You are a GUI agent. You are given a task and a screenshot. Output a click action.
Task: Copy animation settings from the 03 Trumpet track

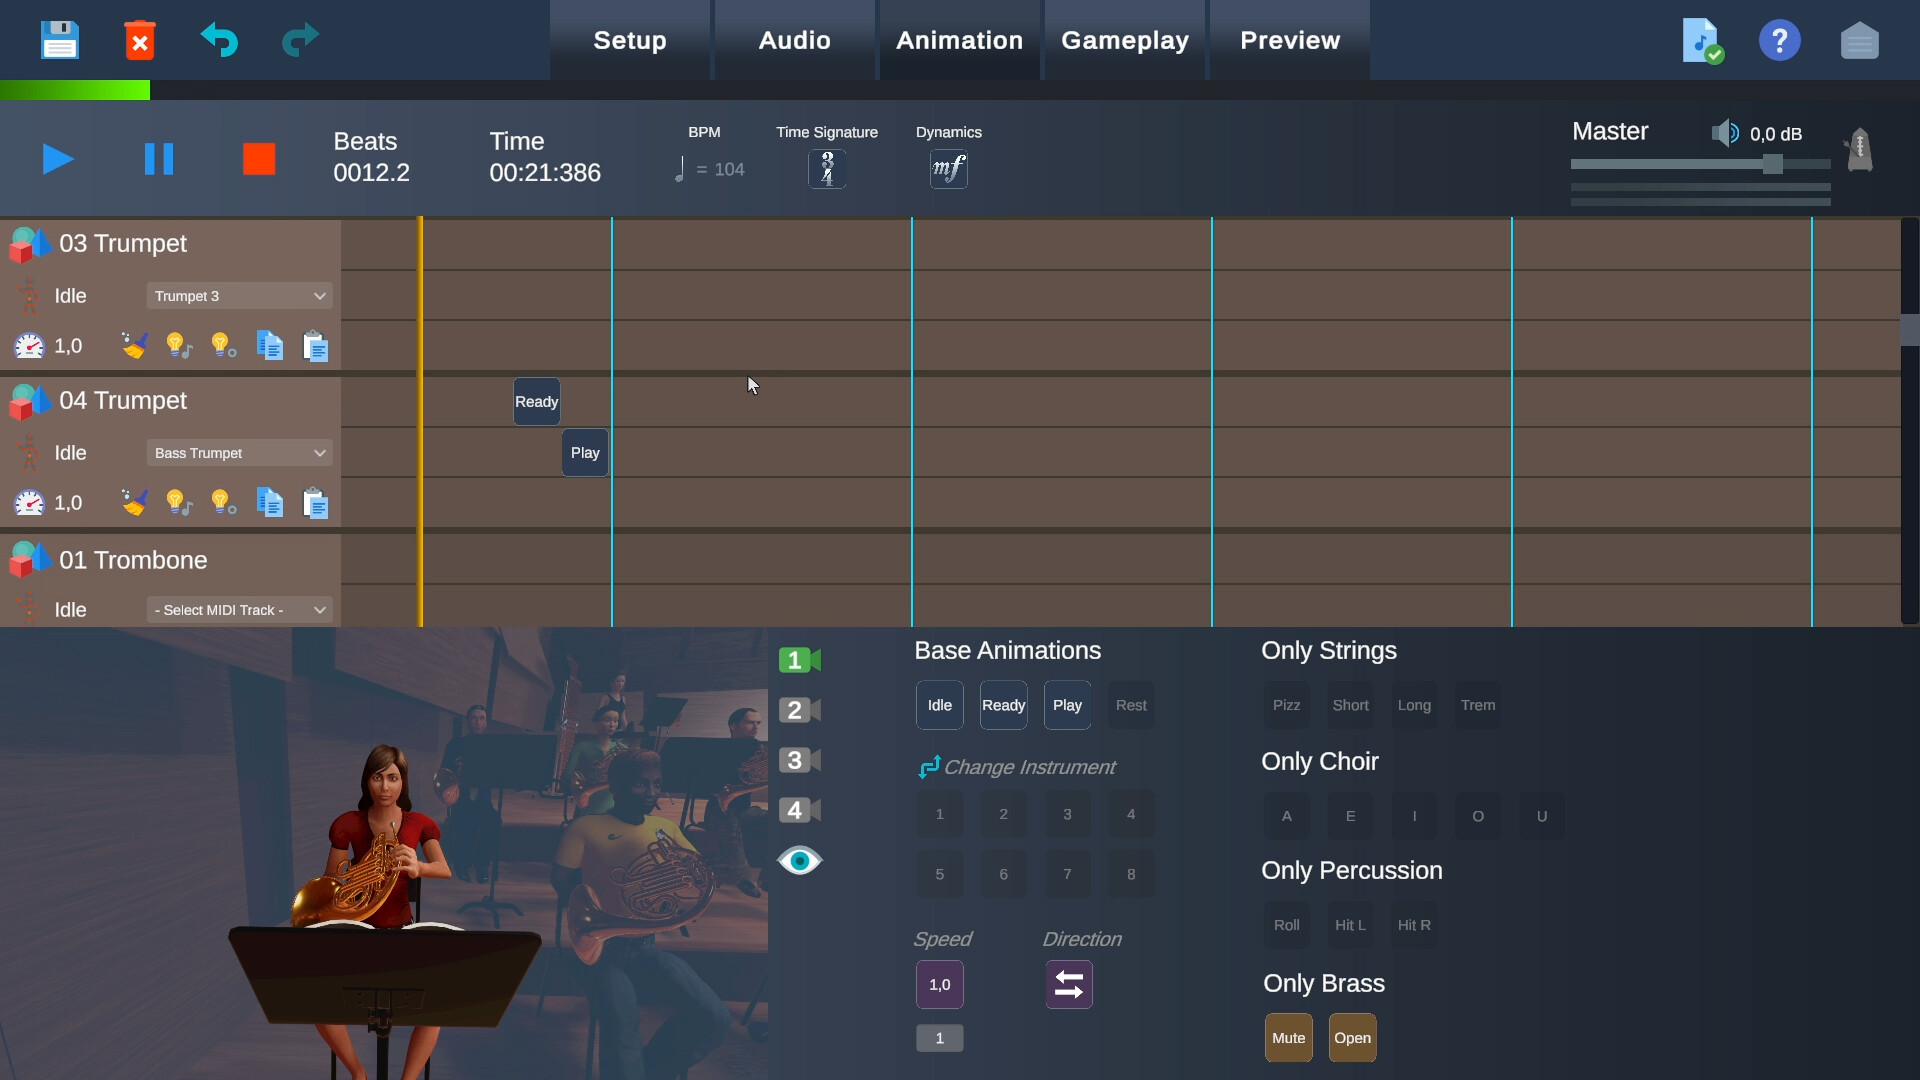pos(269,345)
